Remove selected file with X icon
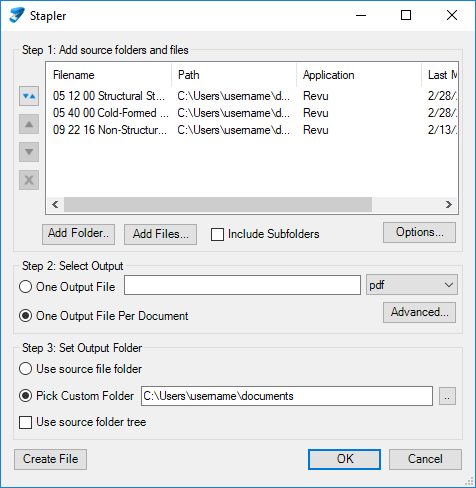This screenshot has width=476, height=488. 29,180
